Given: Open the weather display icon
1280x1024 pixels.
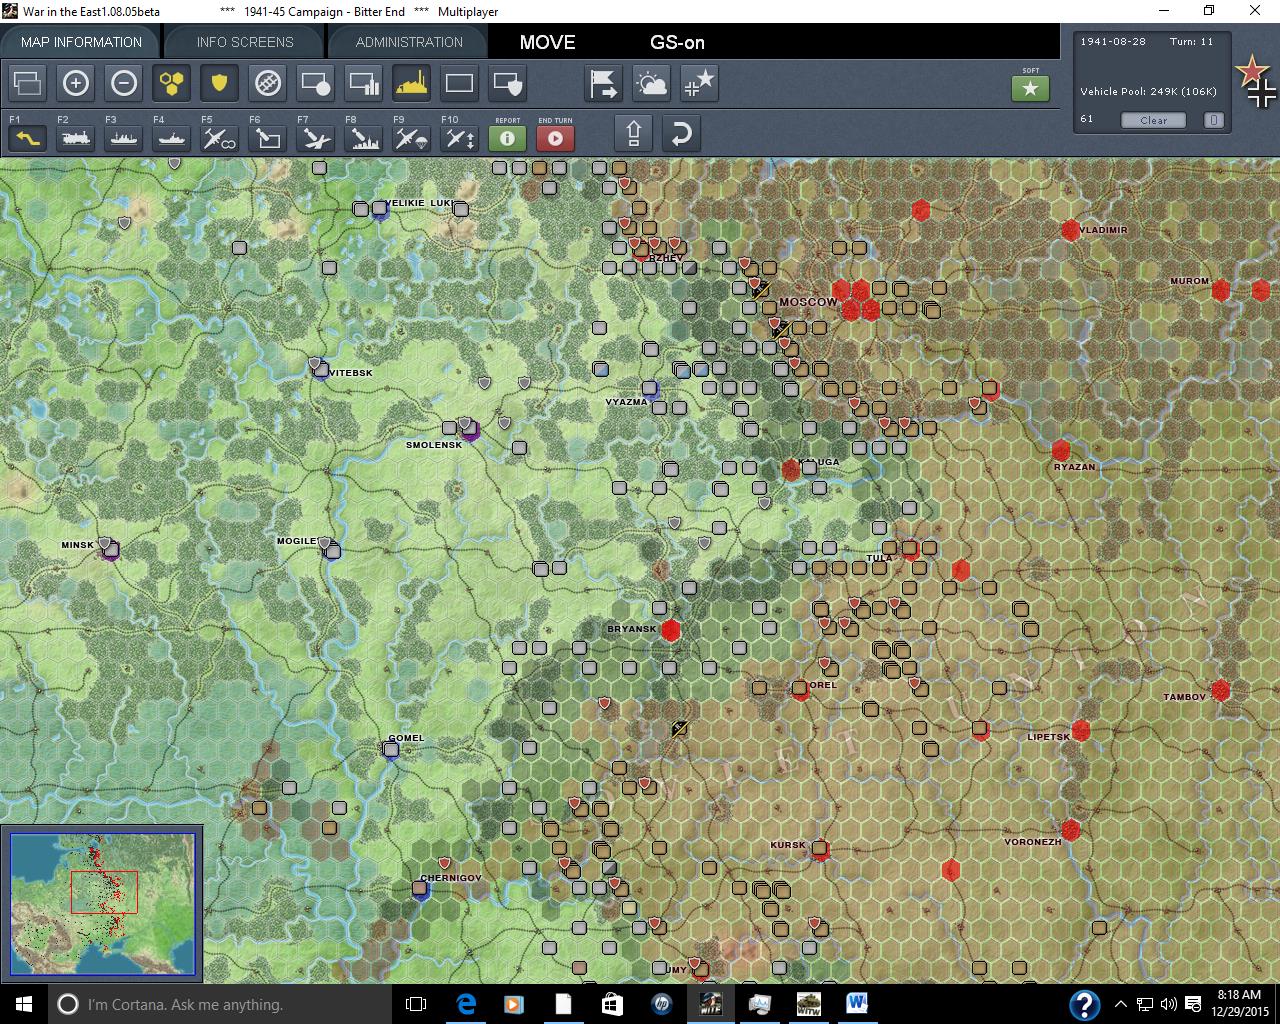Looking at the screenshot, I should [652, 83].
